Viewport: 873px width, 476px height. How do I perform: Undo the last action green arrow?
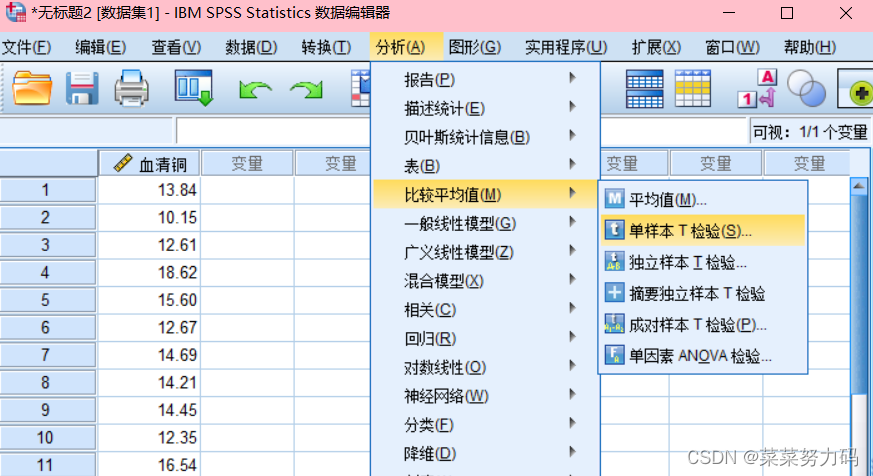point(255,89)
